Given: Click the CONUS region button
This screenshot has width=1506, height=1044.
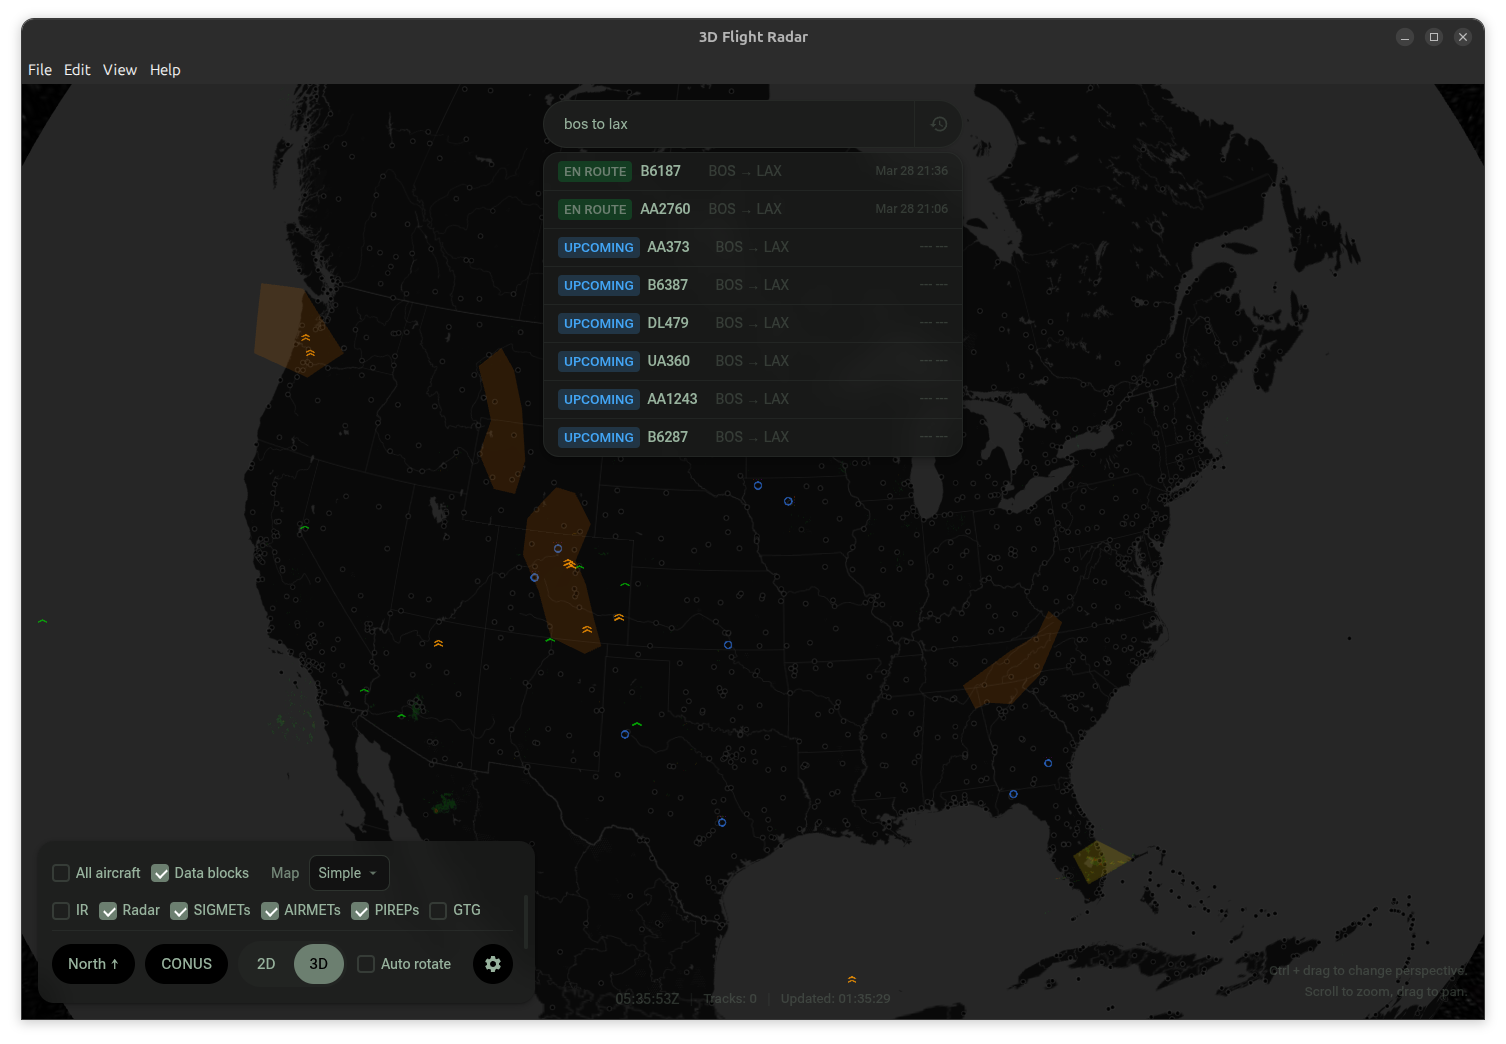Looking at the screenshot, I should click(x=186, y=964).
